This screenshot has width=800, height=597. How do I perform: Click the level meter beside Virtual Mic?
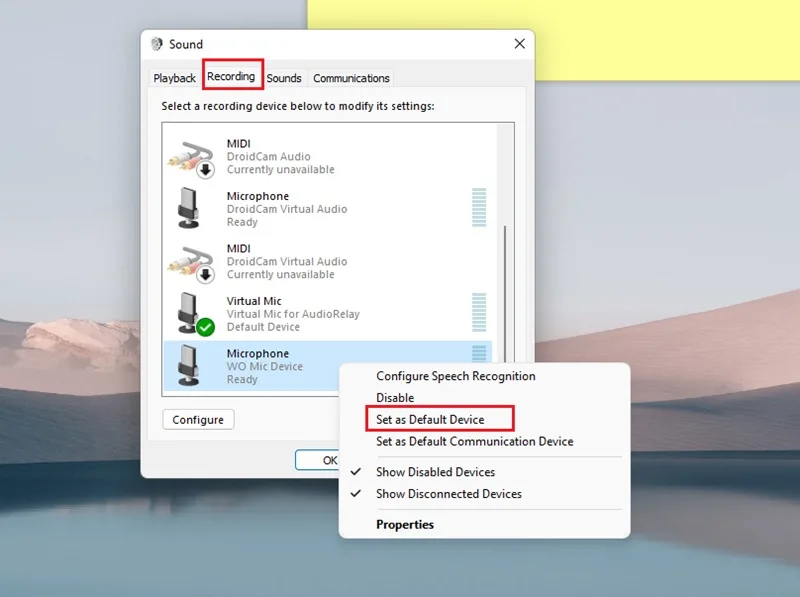tap(479, 312)
